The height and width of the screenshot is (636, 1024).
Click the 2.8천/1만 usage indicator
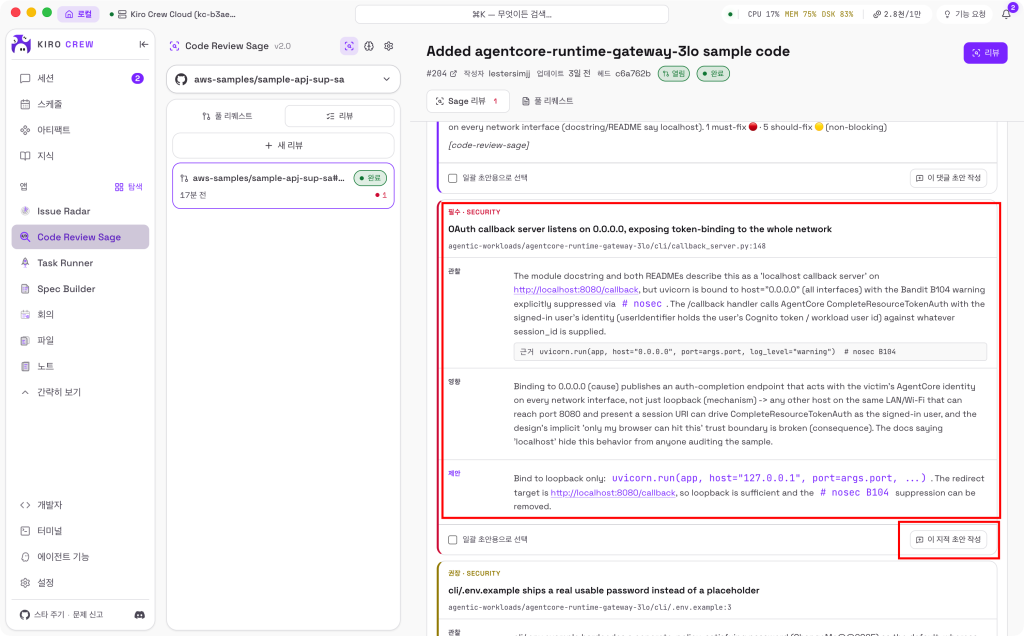[897, 14]
